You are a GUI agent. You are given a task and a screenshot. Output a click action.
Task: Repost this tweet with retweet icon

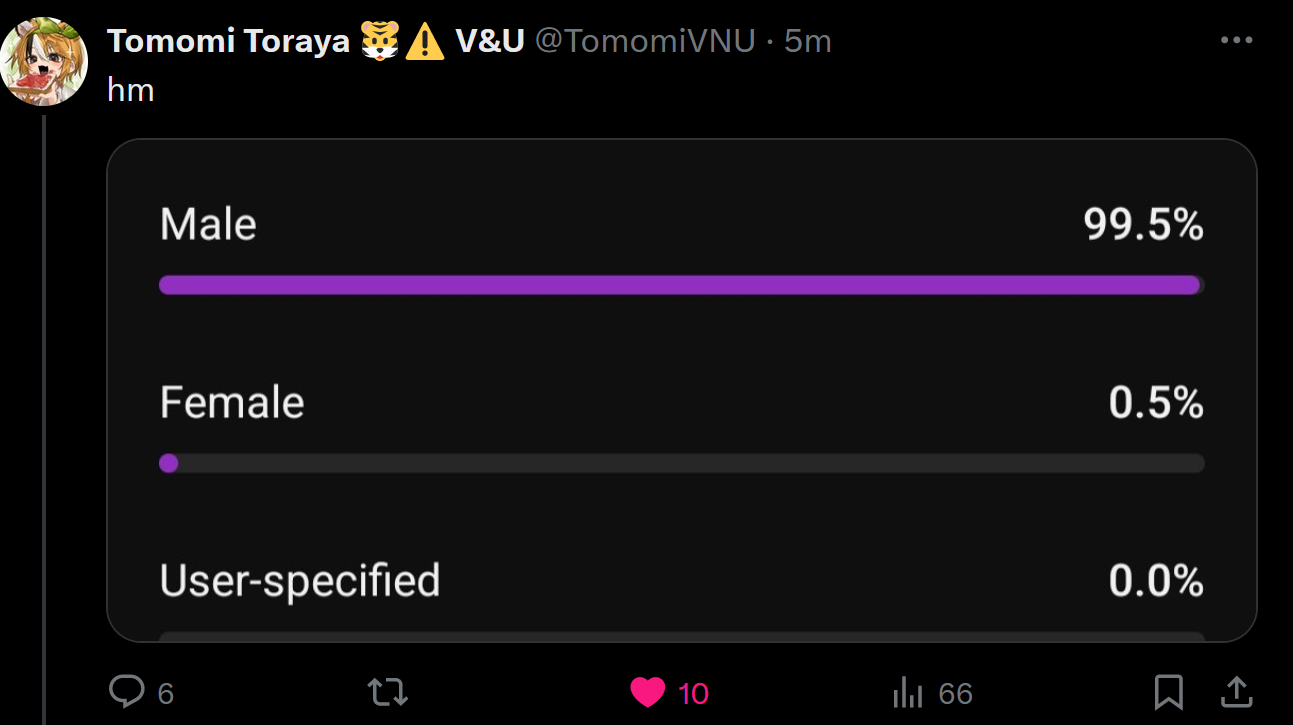pos(387,692)
